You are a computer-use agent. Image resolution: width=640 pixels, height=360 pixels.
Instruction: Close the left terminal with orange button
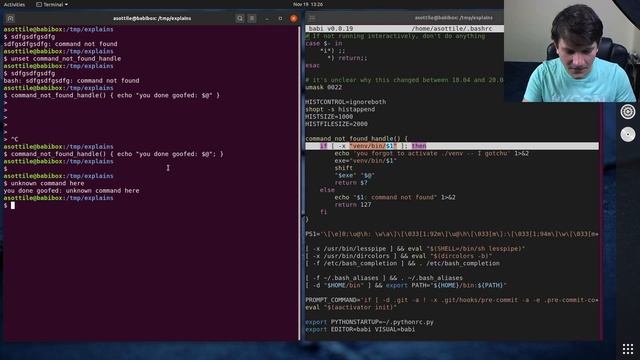pyautogui.click(x=293, y=18)
